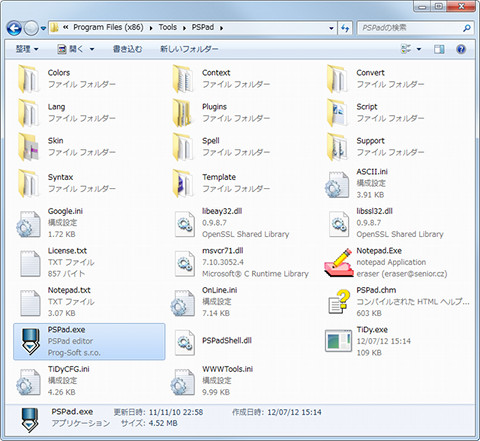Select the PSPad.chm help file icon

point(339,302)
